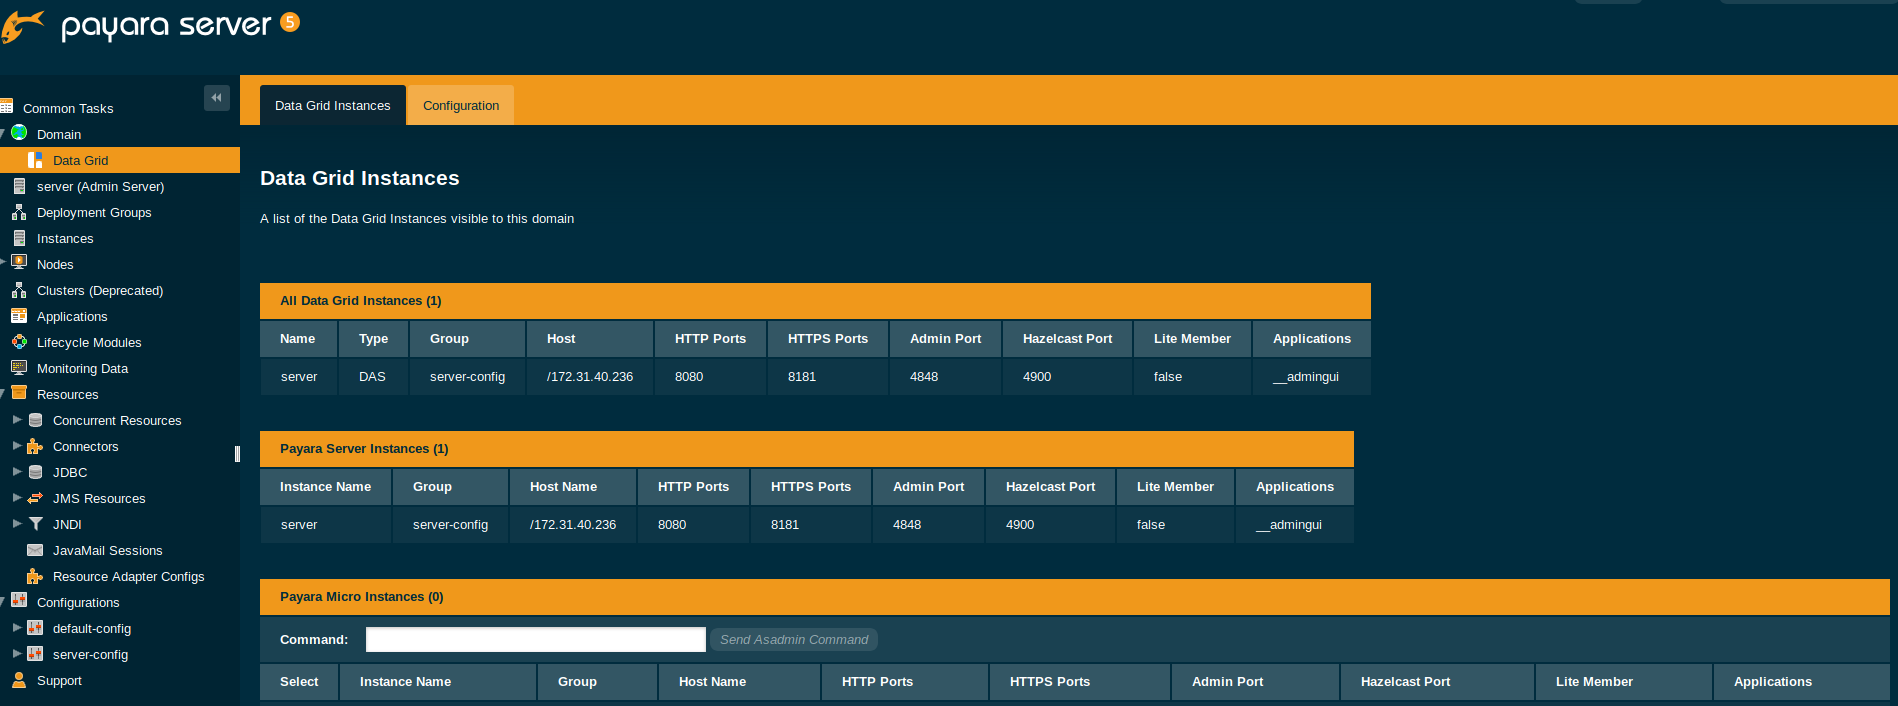Click Send Asadmin Command button
The width and height of the screenshot is (1898, 706).
click(794, 639)
